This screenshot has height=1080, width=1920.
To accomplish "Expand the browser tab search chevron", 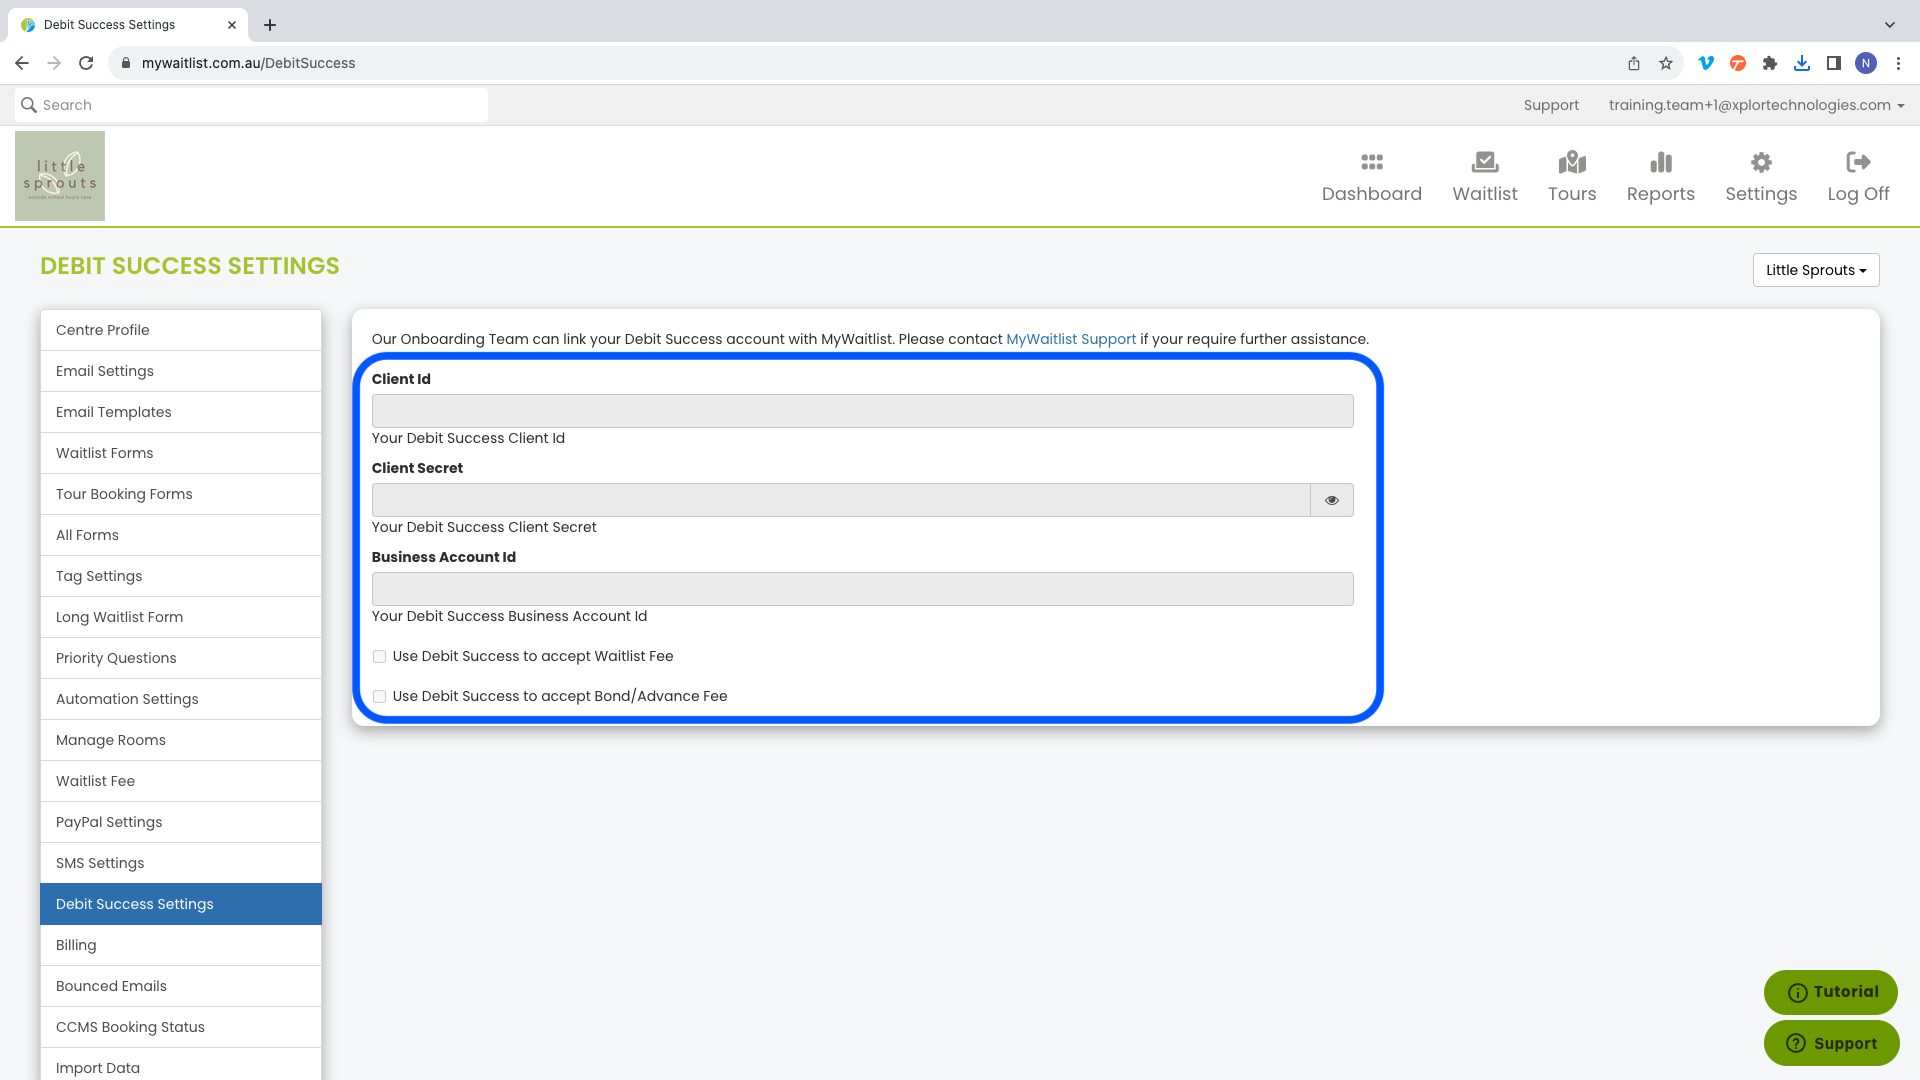I will pyautogui.click(x=1889, y=25).
